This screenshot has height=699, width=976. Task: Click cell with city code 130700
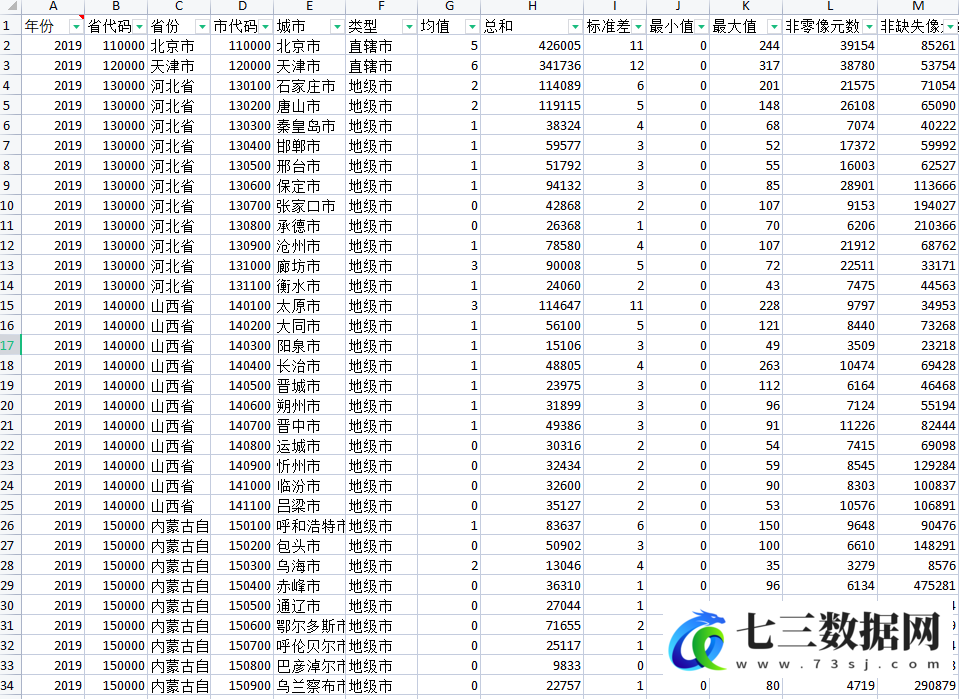pyautogui.click(x=242, y=205)
